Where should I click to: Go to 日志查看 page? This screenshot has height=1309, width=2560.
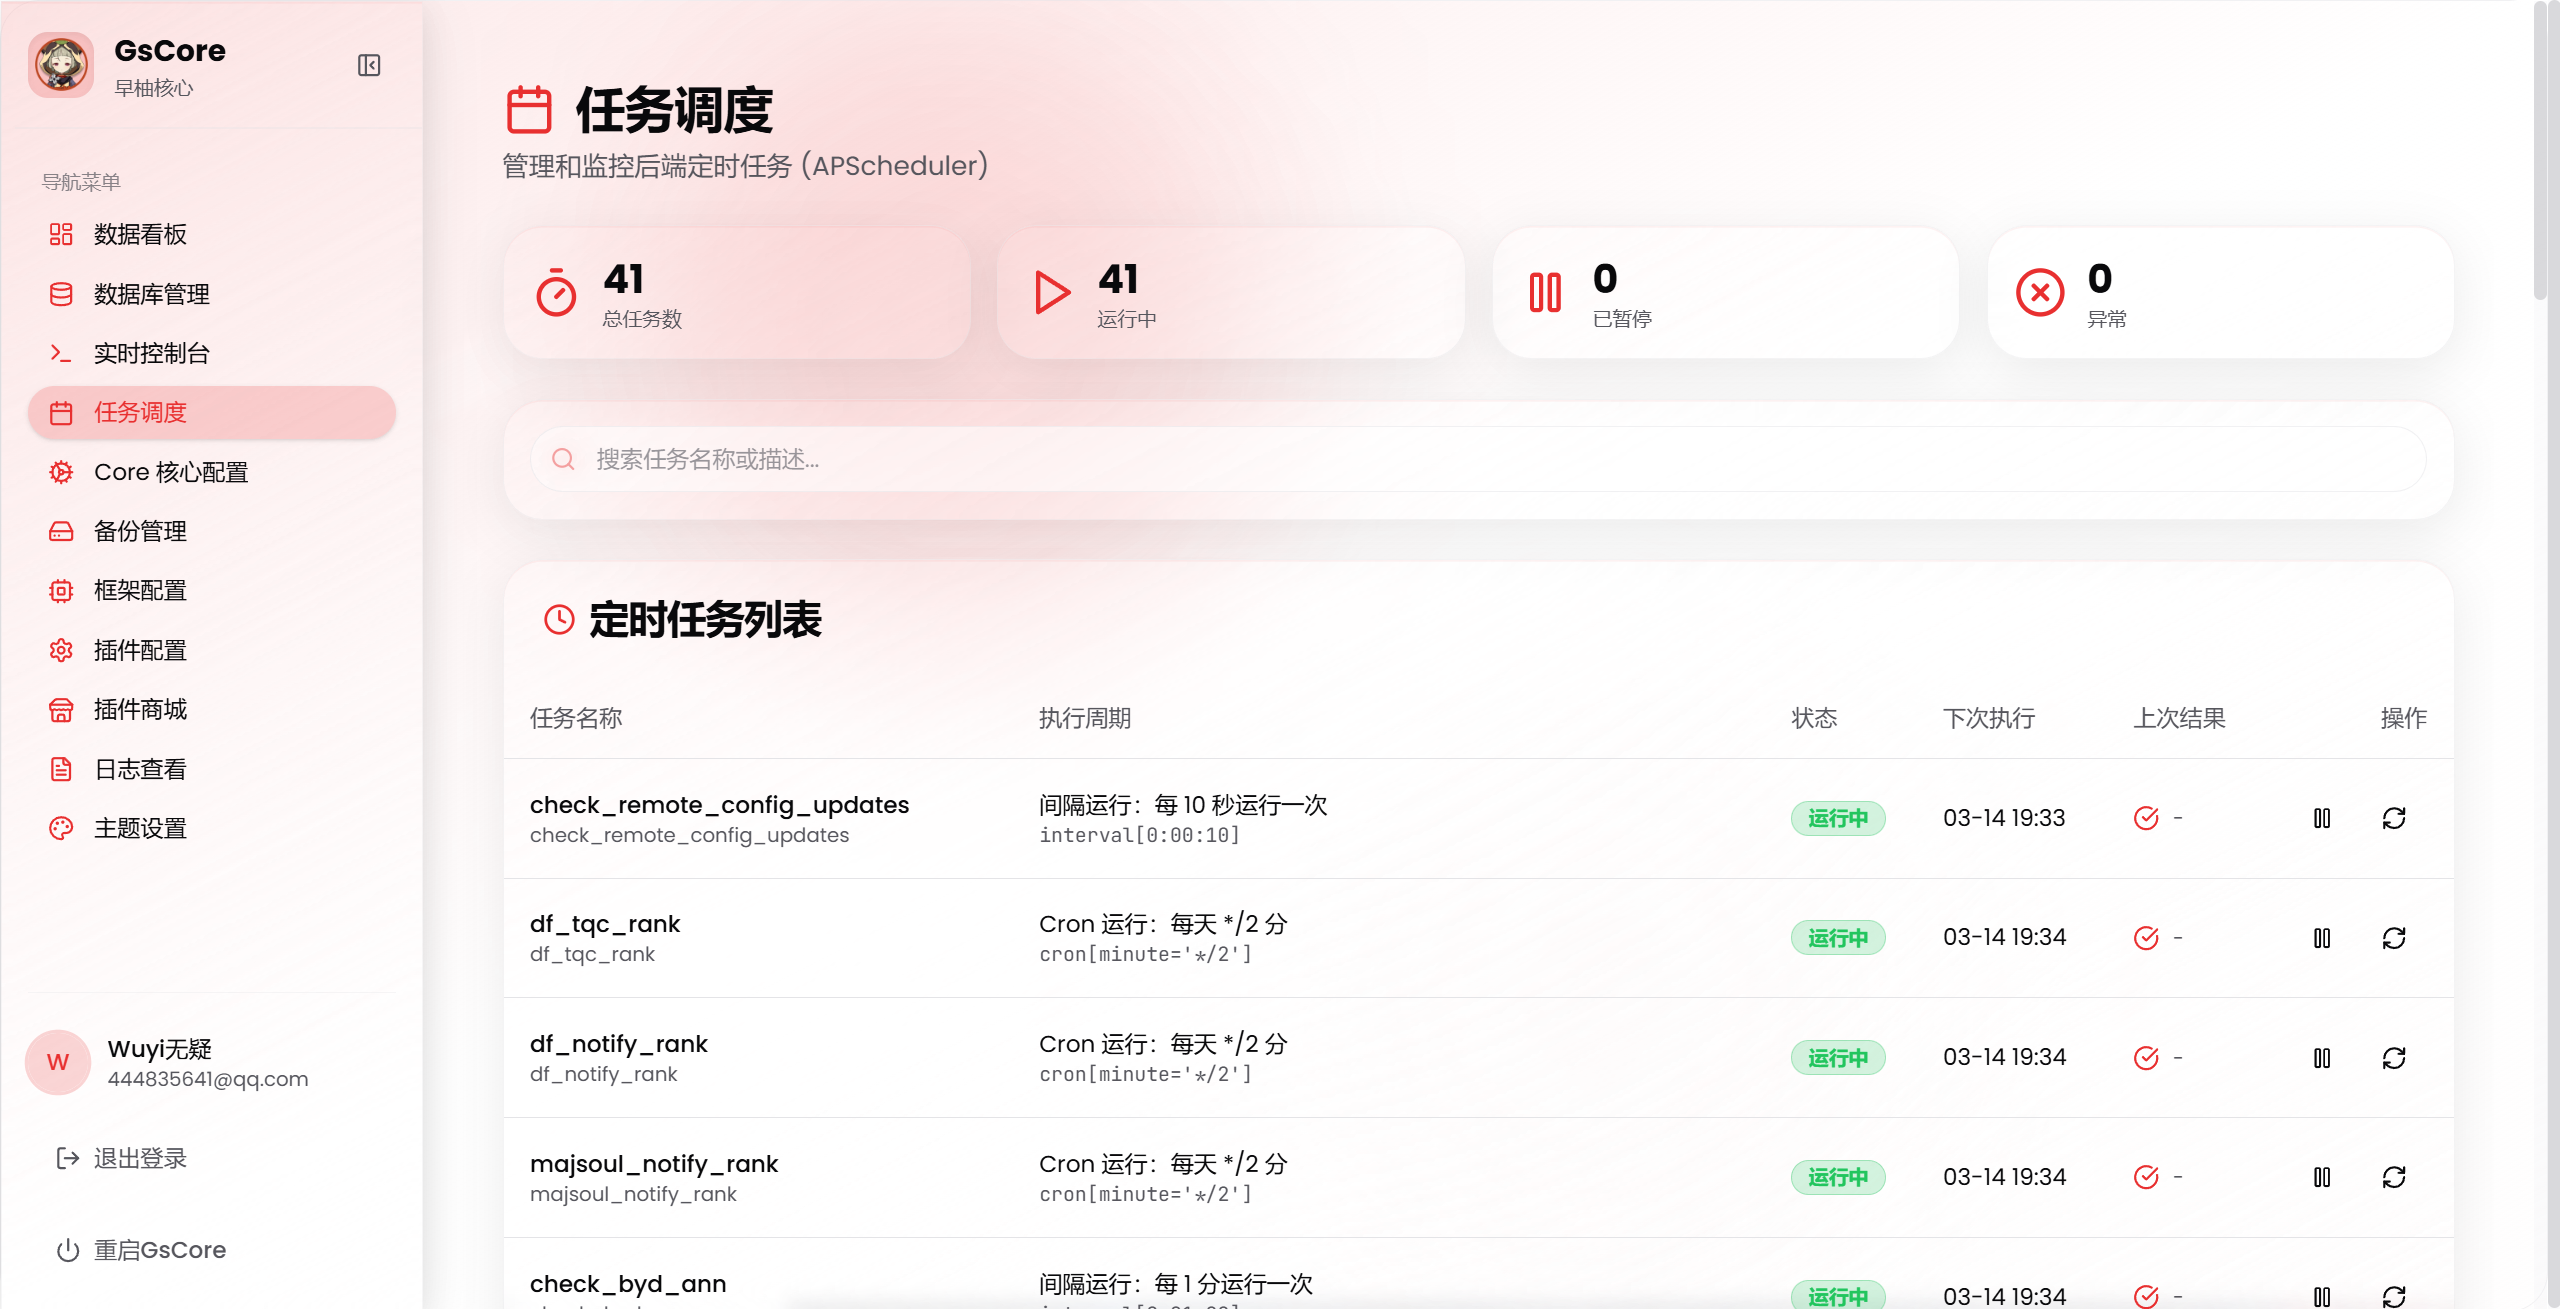coord(140,769)
